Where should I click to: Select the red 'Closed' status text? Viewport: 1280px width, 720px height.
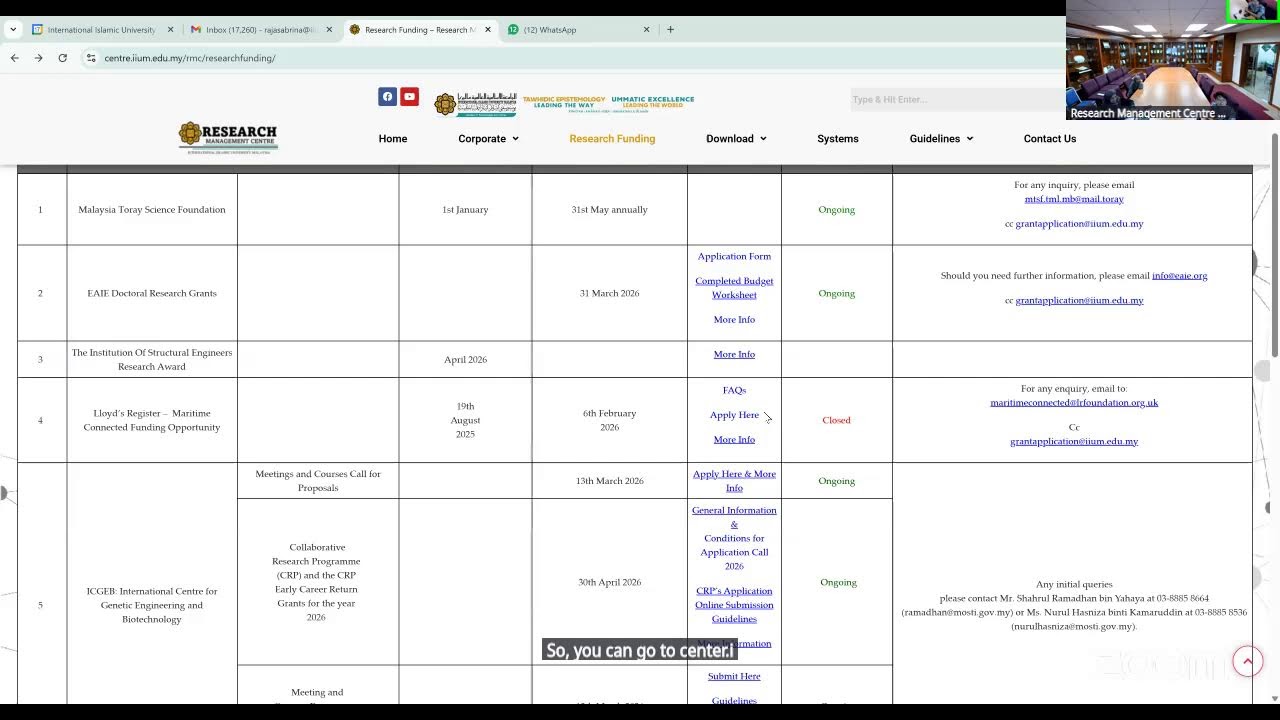tap(836, 421)
